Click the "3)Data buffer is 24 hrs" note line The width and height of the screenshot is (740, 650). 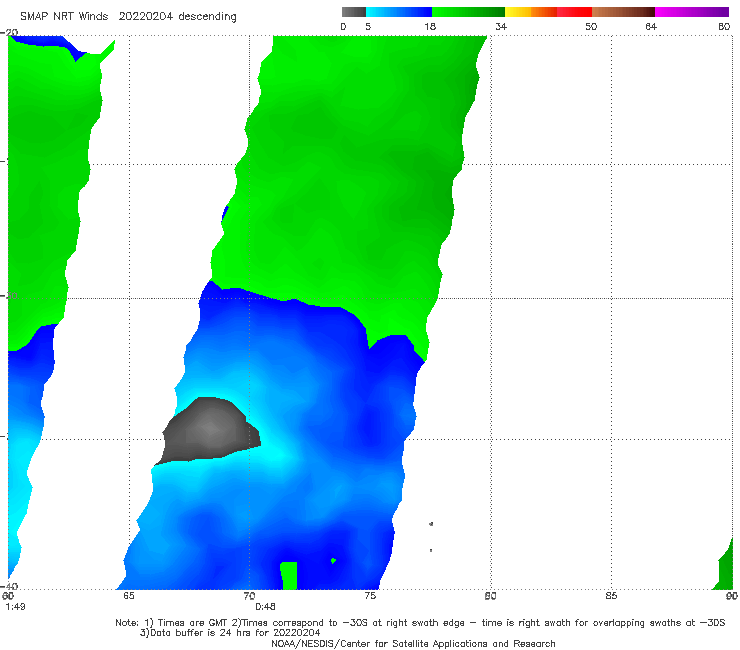click(230, 633)
